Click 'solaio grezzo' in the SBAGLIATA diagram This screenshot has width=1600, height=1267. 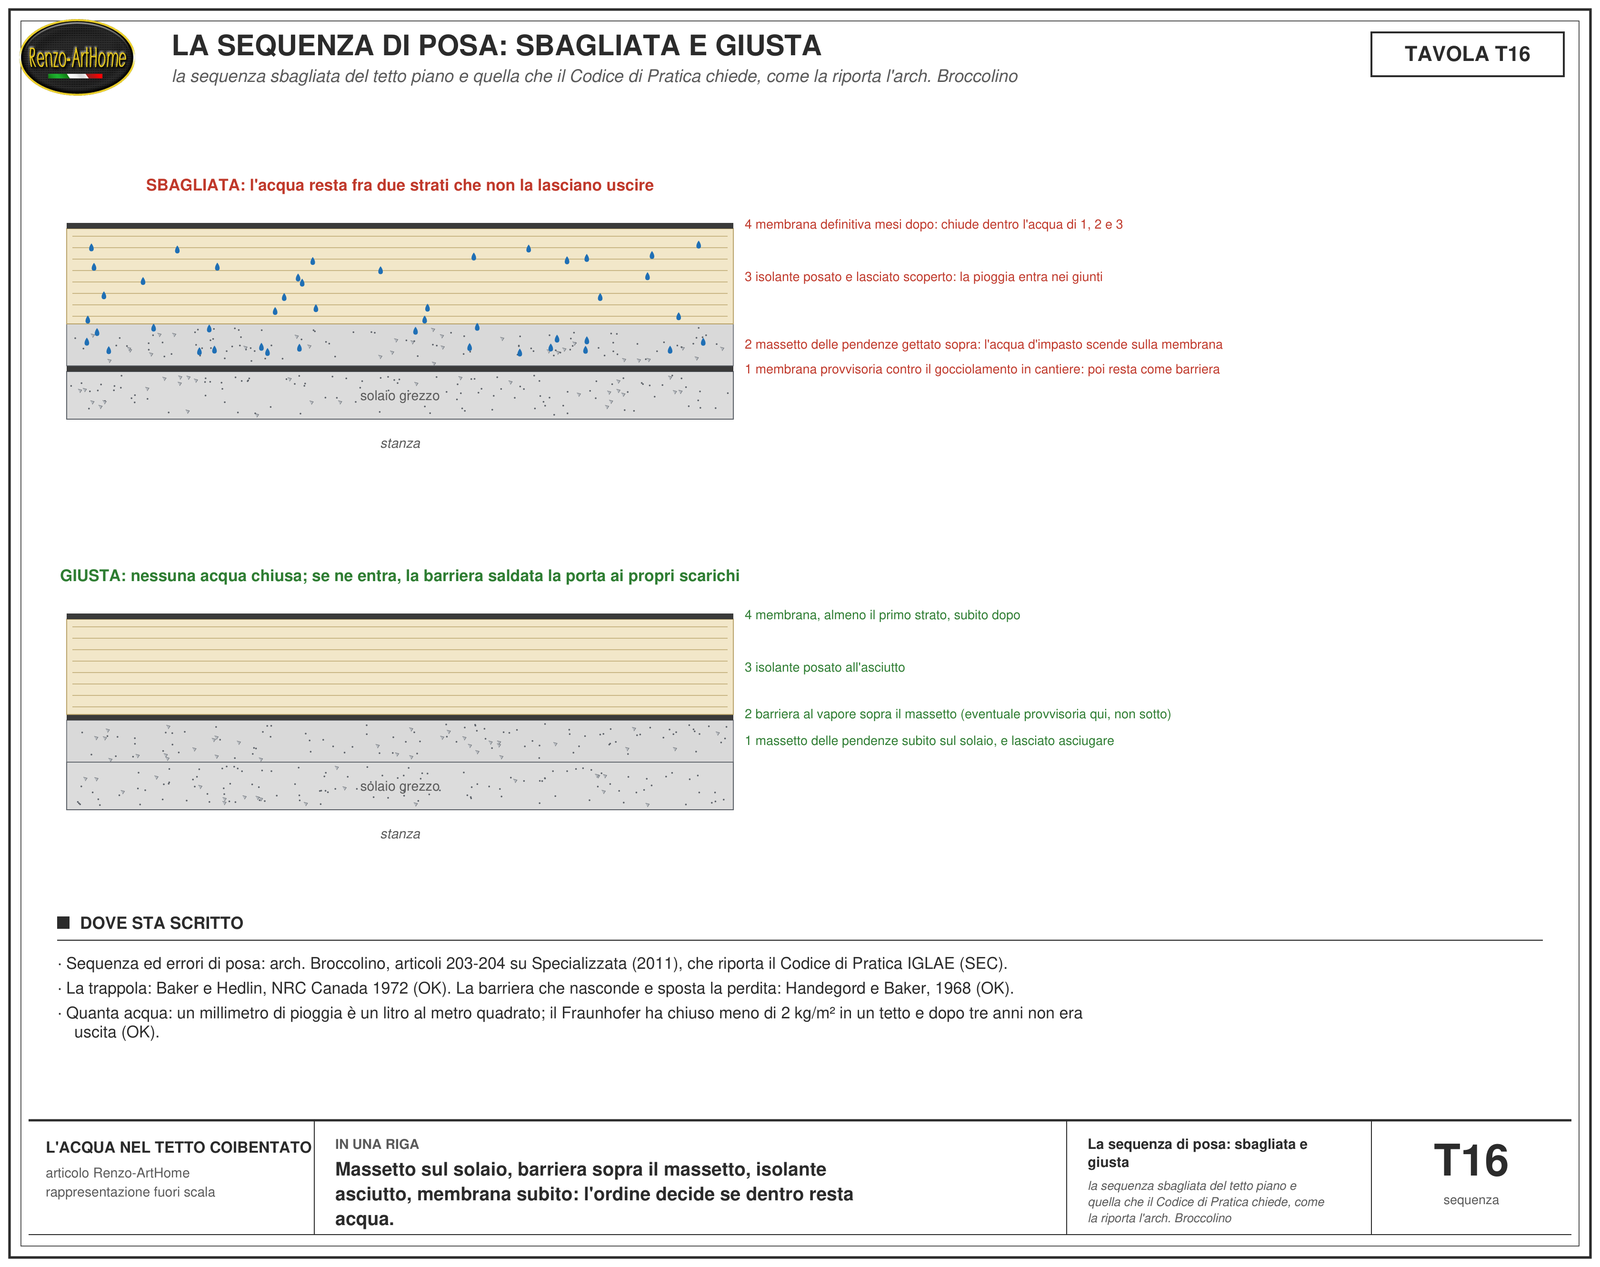pos(400,396)
